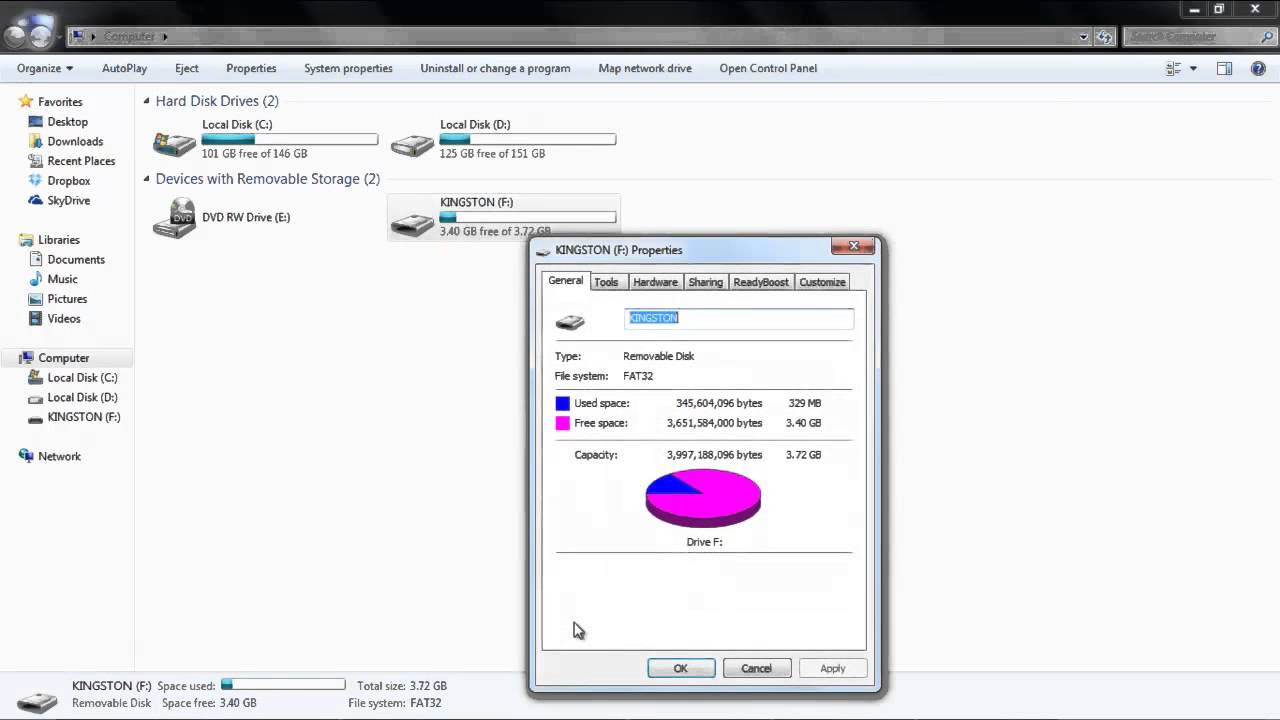
Task: Click the KINGSTON volume label text field
Action: point(739,318)
